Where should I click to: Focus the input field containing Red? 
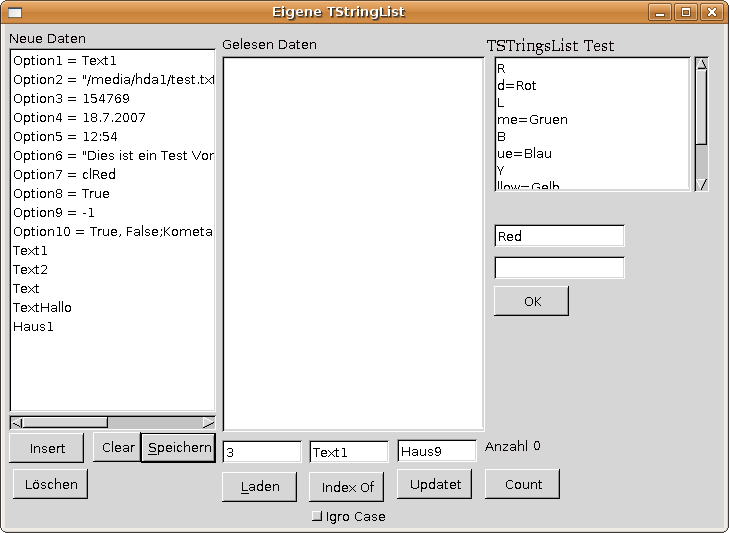(x=559, y=236)
